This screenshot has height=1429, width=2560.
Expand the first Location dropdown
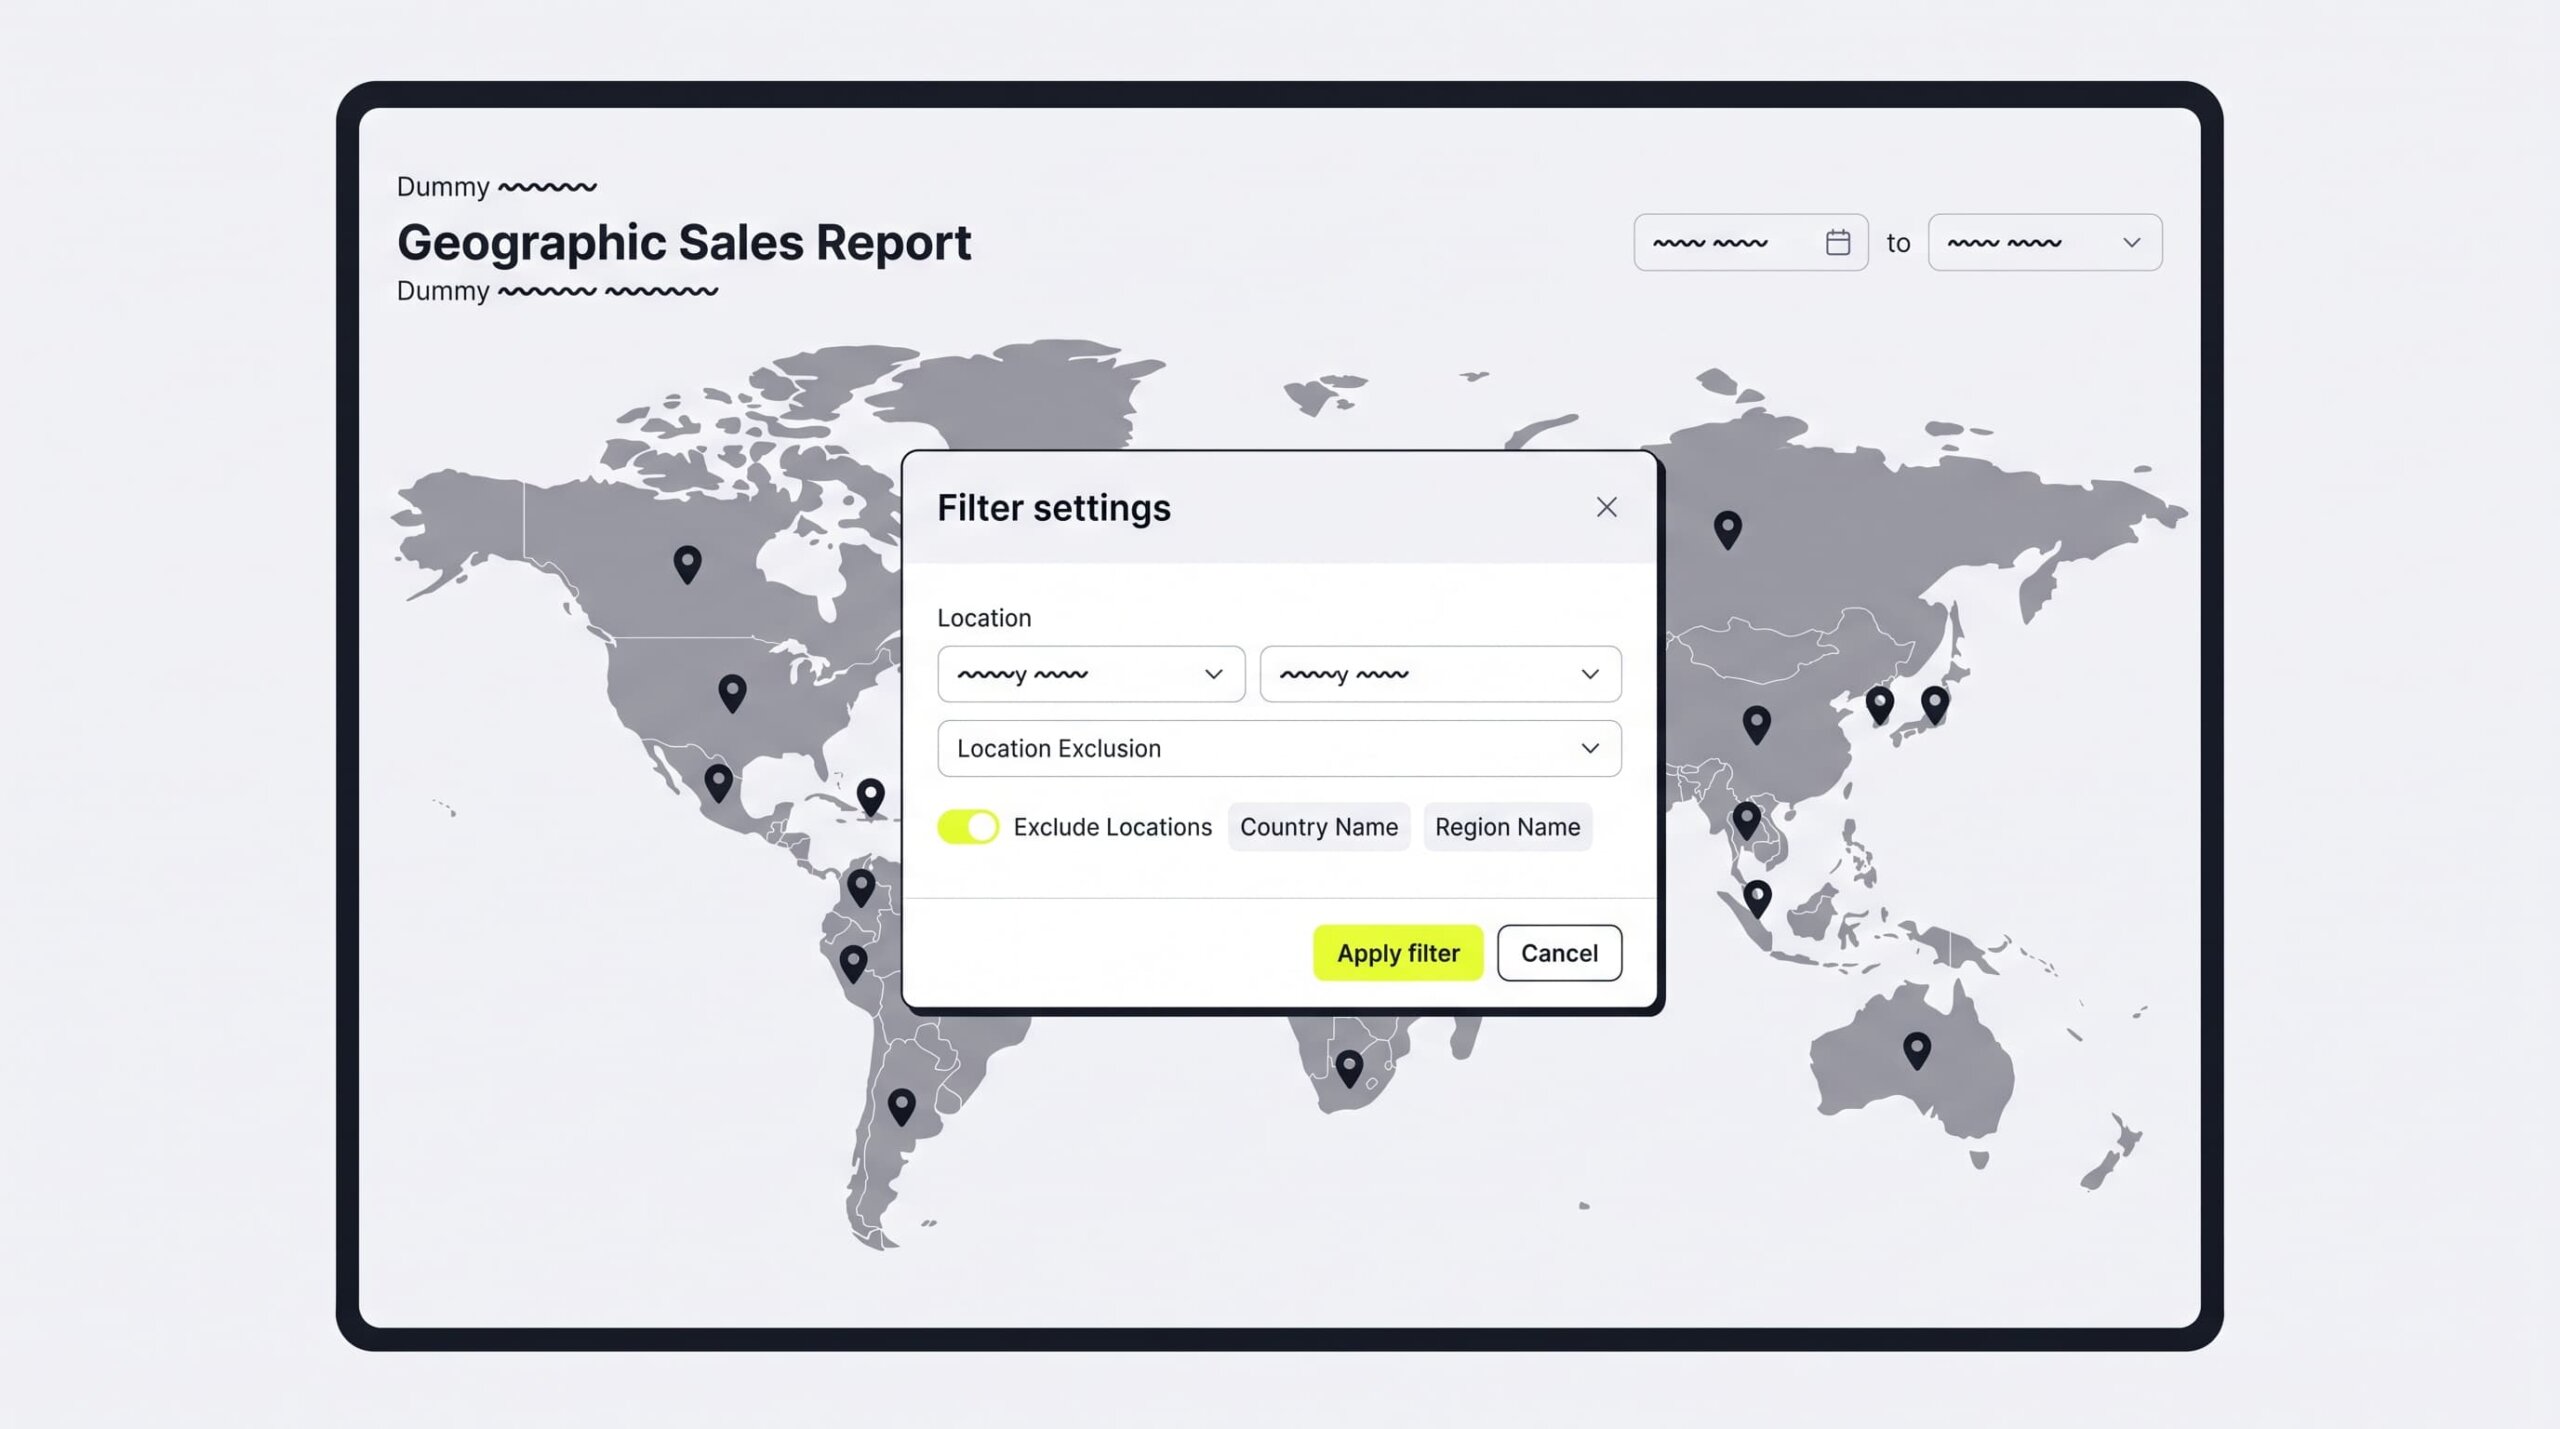[1091, 674]
